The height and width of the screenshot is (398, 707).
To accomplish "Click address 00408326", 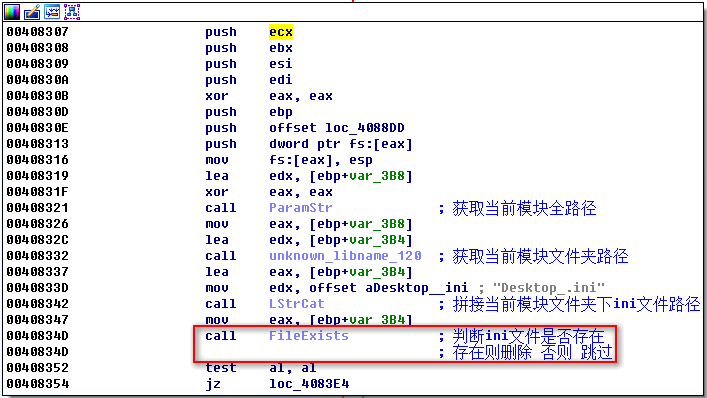I will tap(37, 224).
